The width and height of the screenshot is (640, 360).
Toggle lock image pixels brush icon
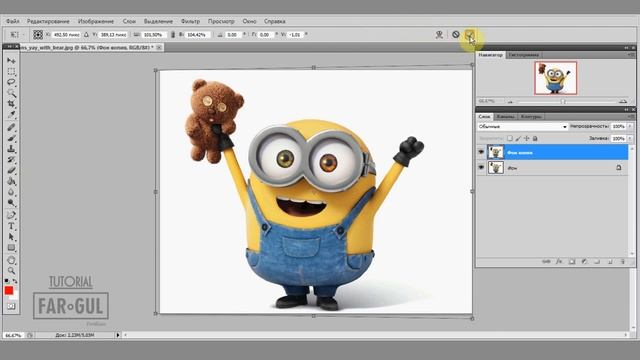pyautogui.click(x=518, y=138)
